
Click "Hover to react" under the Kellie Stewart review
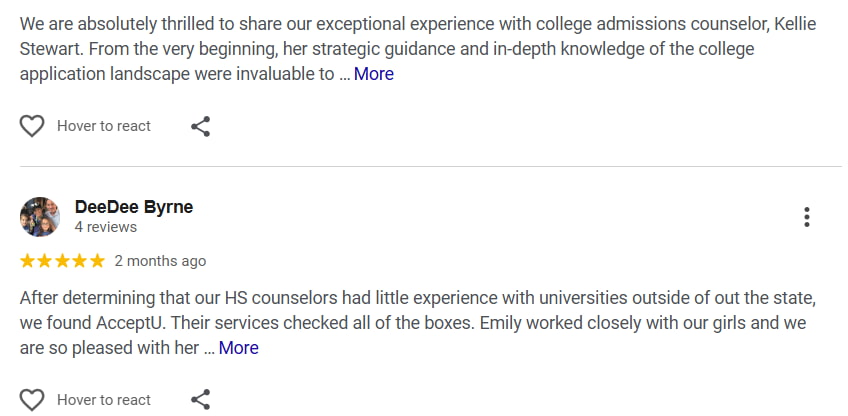pyautogui.click(x=104, y=126)
